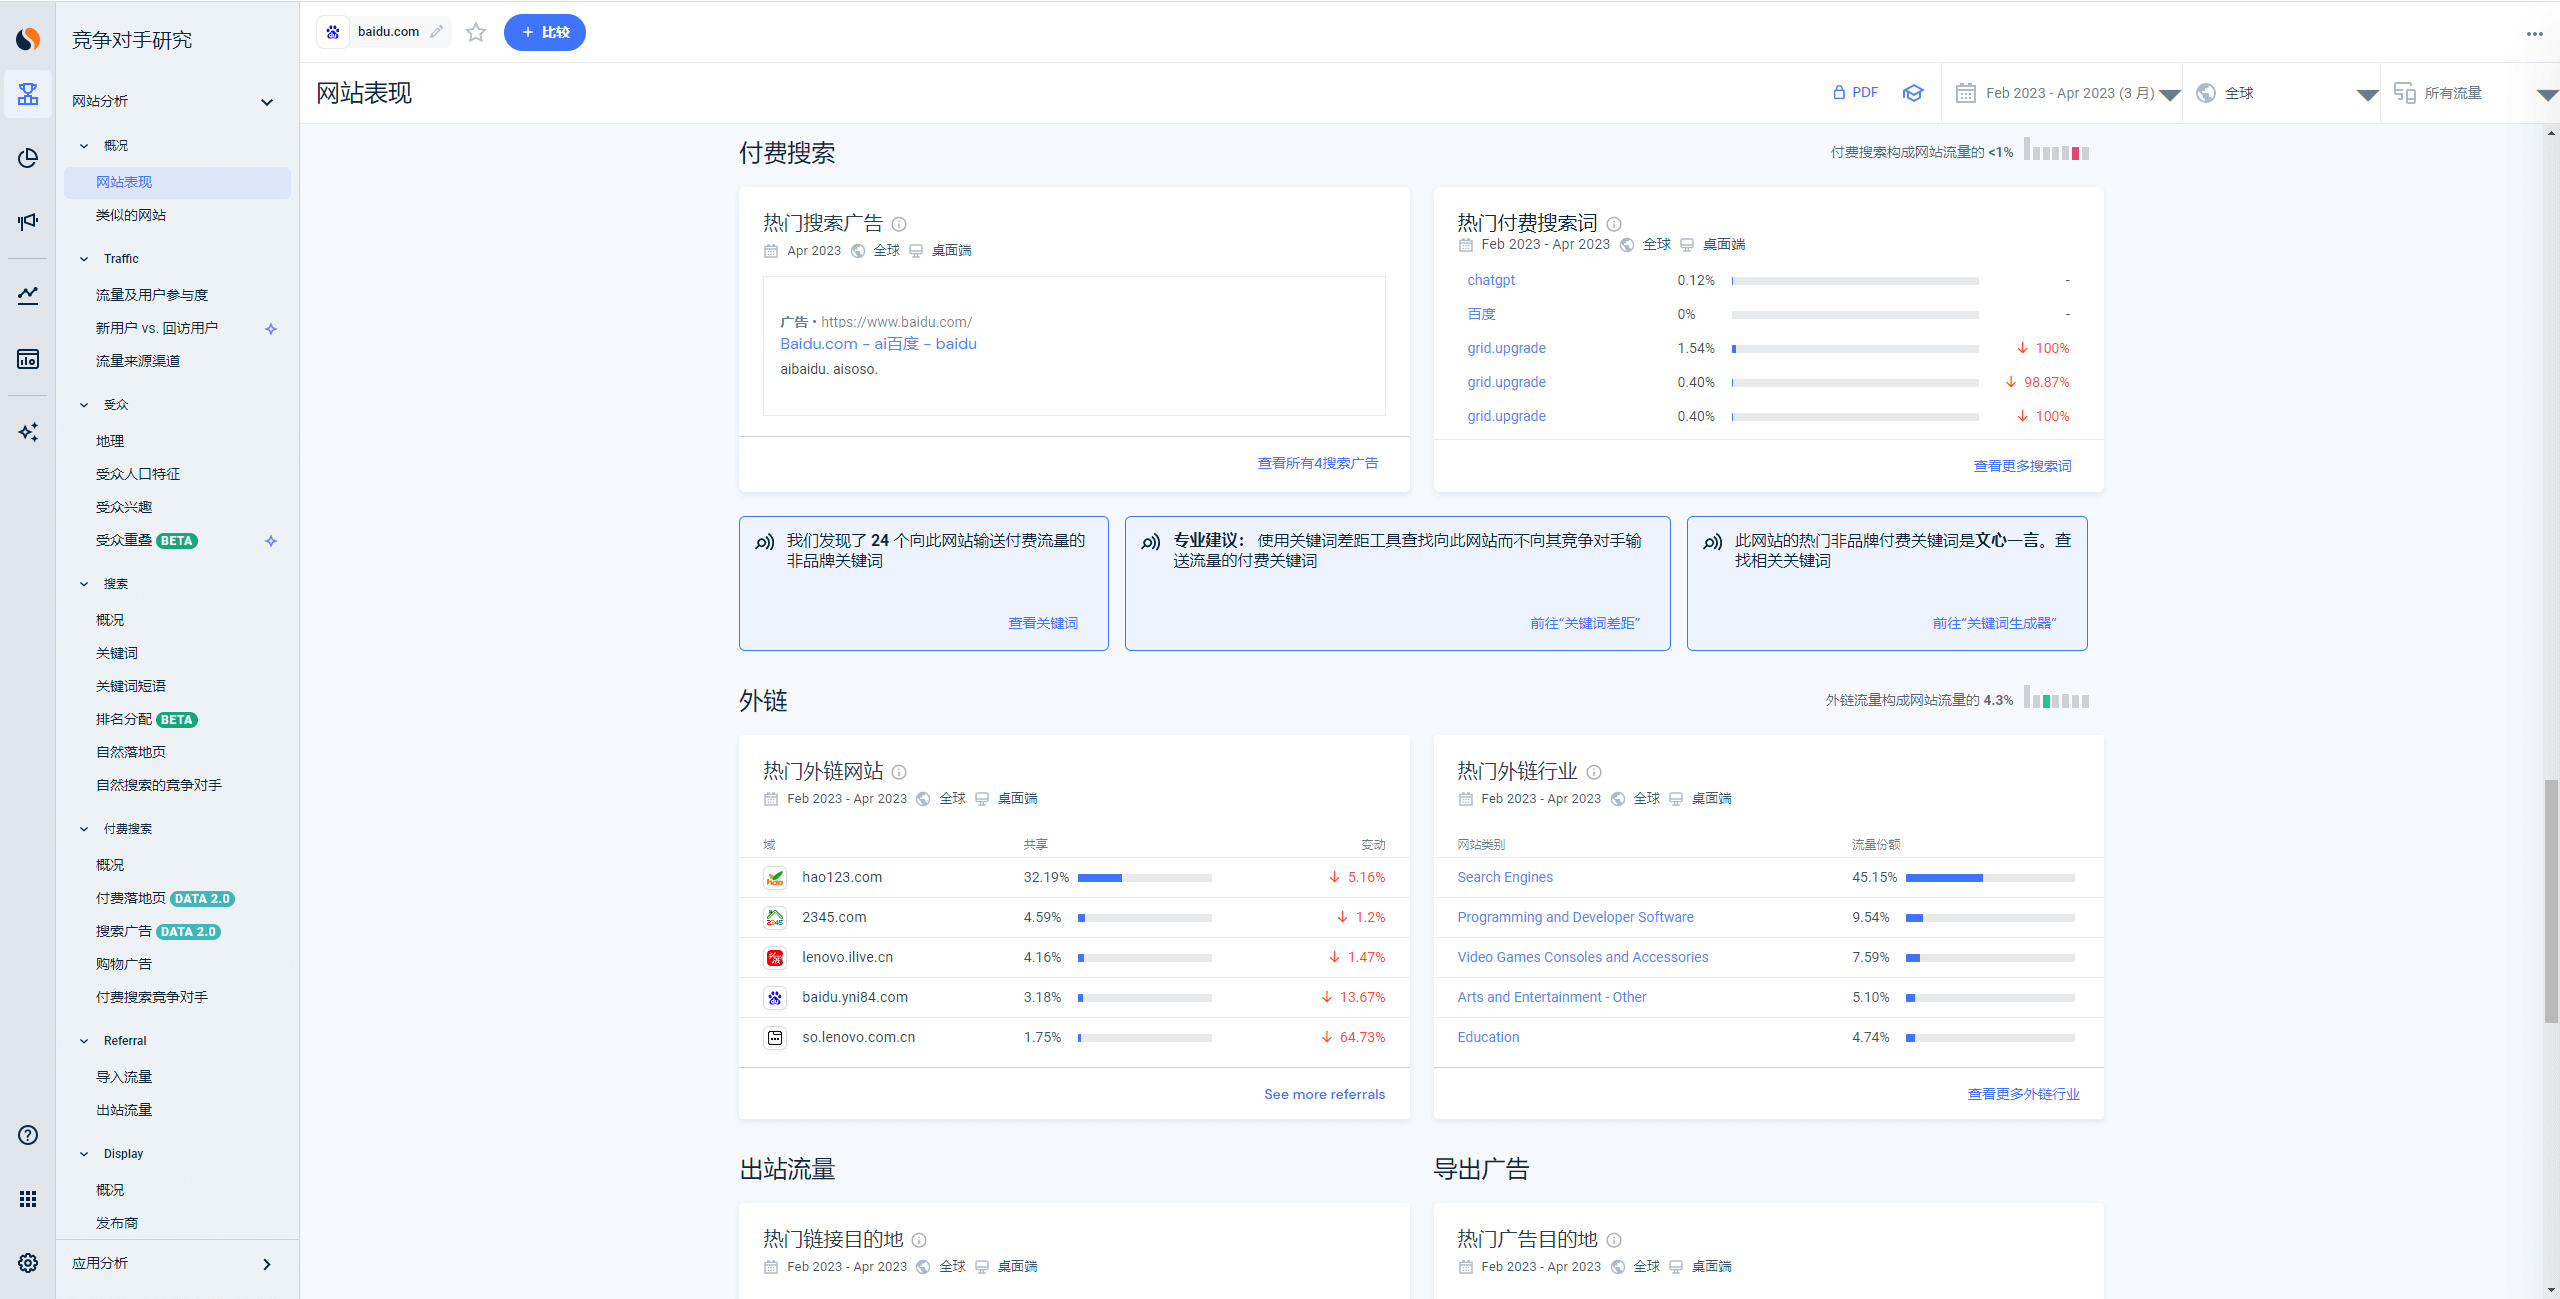Open the help question mark icon in left rail
Screen dimensions: 2560x1299
pos(28,1135)
